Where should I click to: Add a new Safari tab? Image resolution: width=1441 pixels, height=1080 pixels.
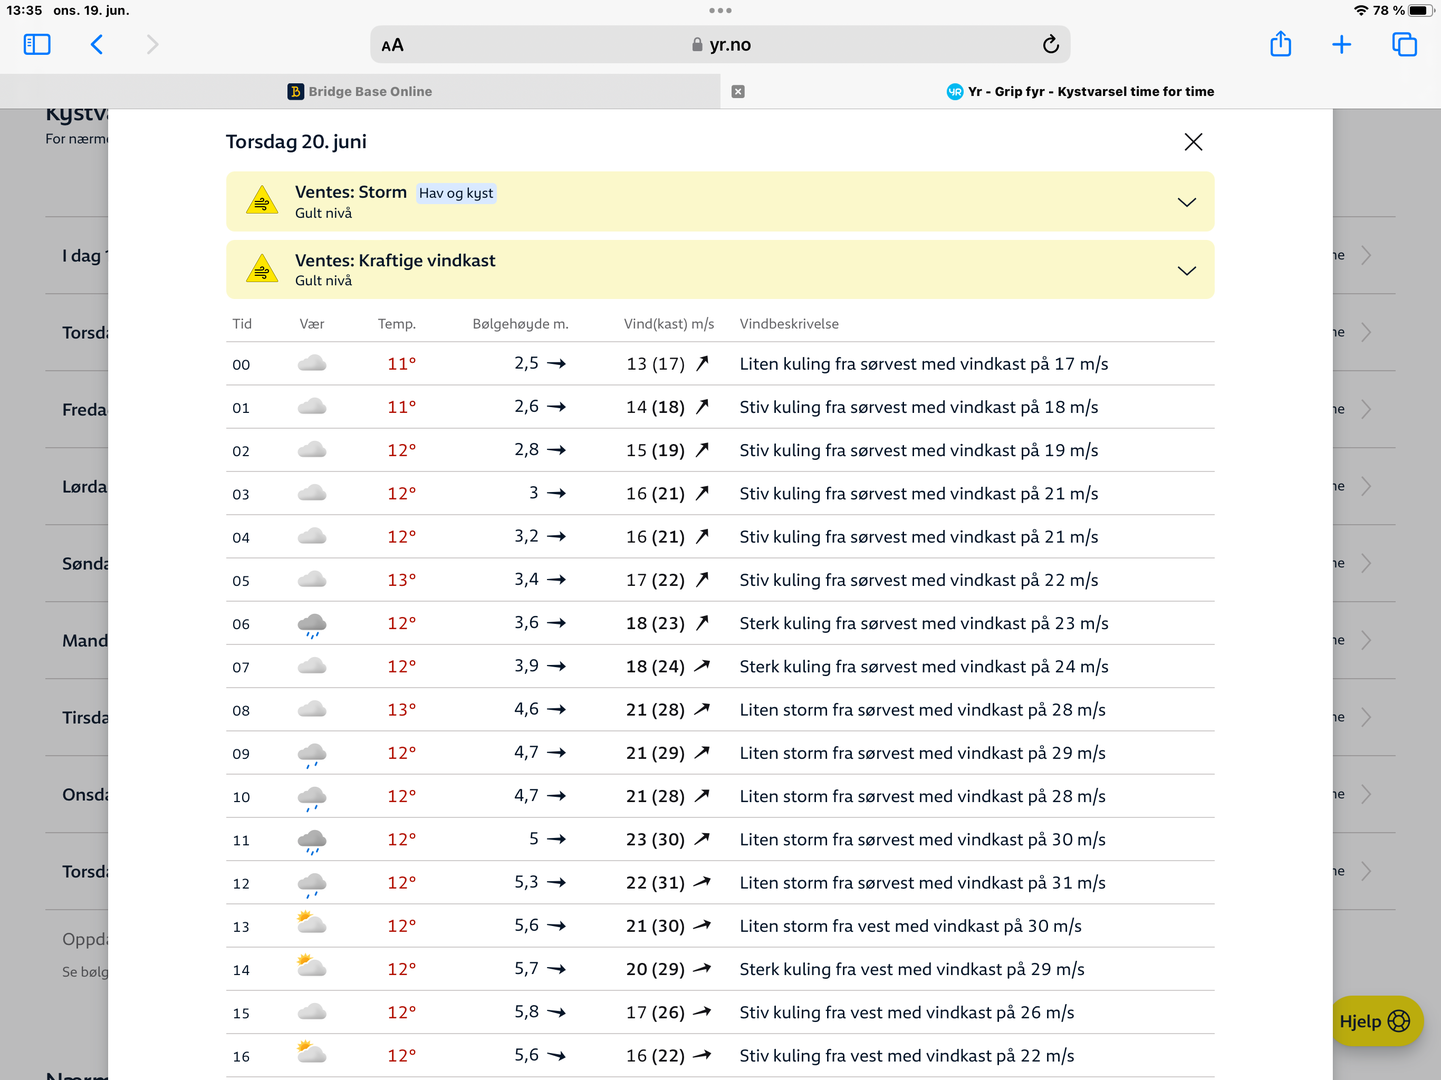(1342, 44)
